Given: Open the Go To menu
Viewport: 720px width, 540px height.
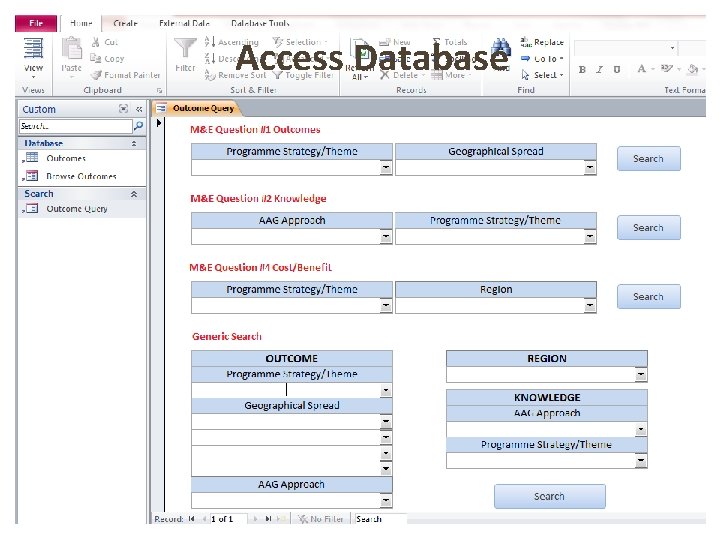Looking at the screenshot, I should (542, 59).
